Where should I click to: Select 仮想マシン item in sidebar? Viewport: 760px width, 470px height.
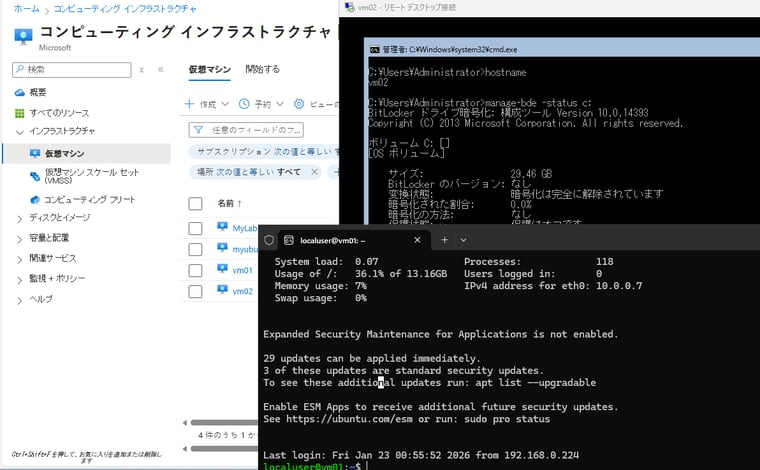[86, 153]
